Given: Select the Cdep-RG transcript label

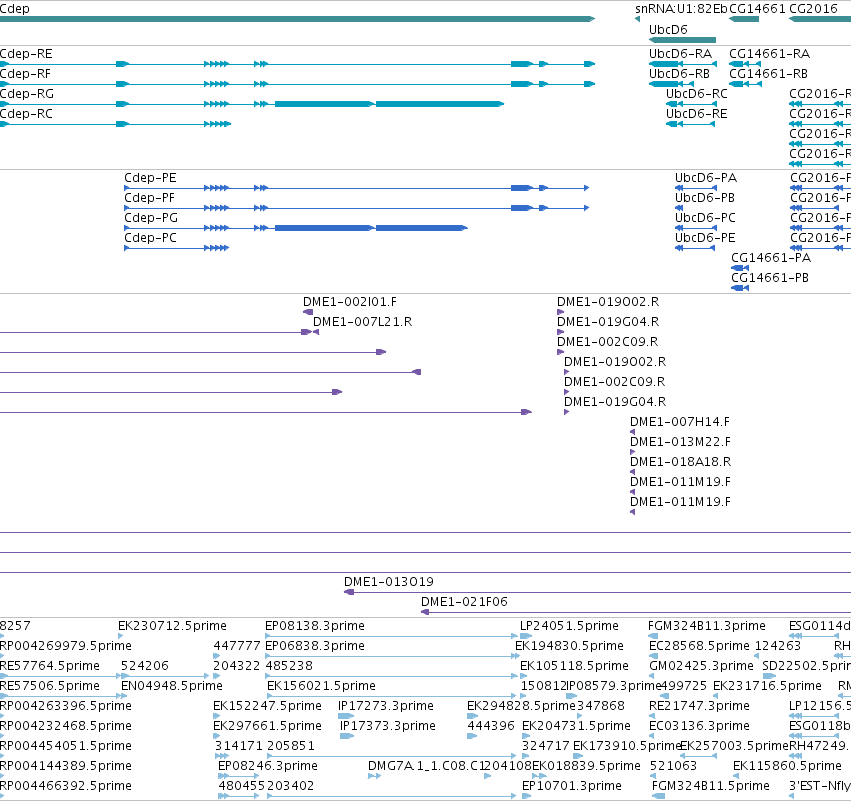Looking at the screenshot, I should 27,94.
